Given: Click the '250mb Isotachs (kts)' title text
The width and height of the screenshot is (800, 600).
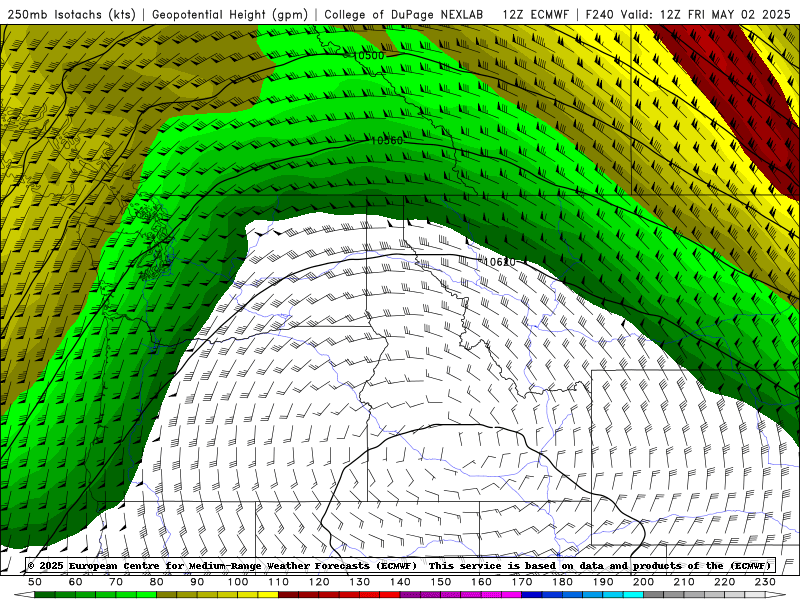Looking at the screenshot, I should tap(72, 14).
